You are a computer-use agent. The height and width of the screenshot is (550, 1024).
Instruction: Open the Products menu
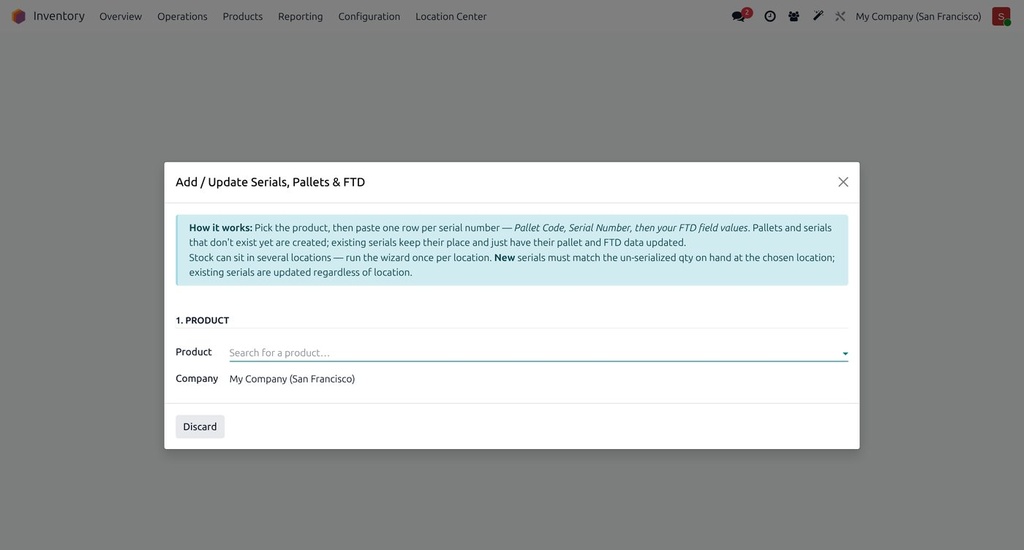click(242, 16)
